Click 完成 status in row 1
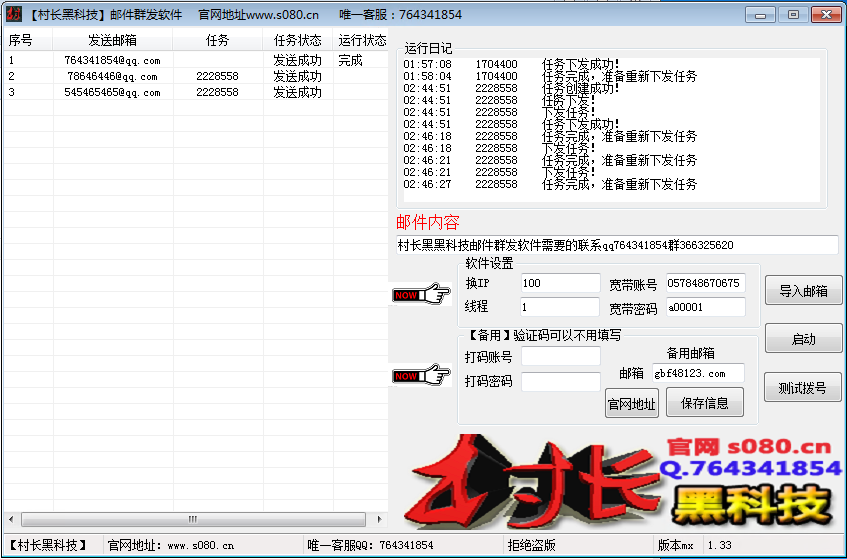This screenshot has height=559, width=847. pyautogui.click(x=350, y=60)
